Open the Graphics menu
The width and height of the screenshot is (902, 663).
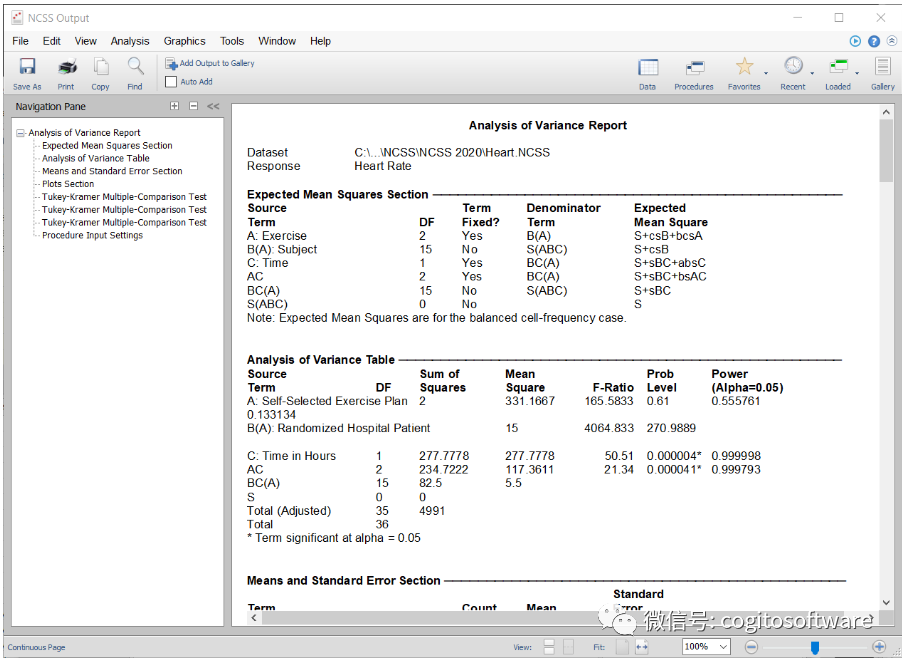(184, 41)
